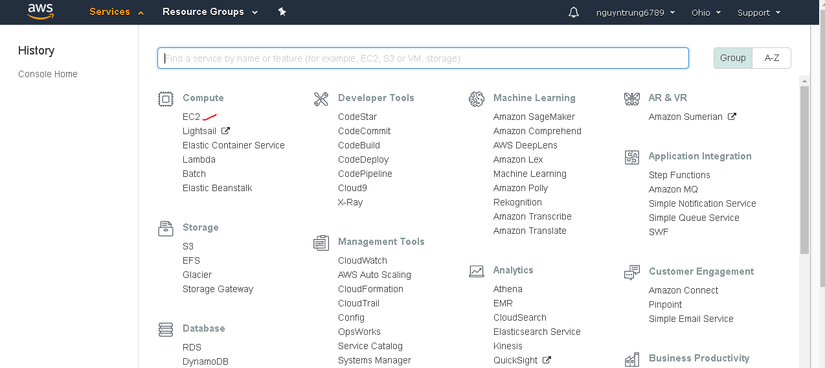Open Lambda service
Viewport: 825px width, 368px height.
coord(199,160)
